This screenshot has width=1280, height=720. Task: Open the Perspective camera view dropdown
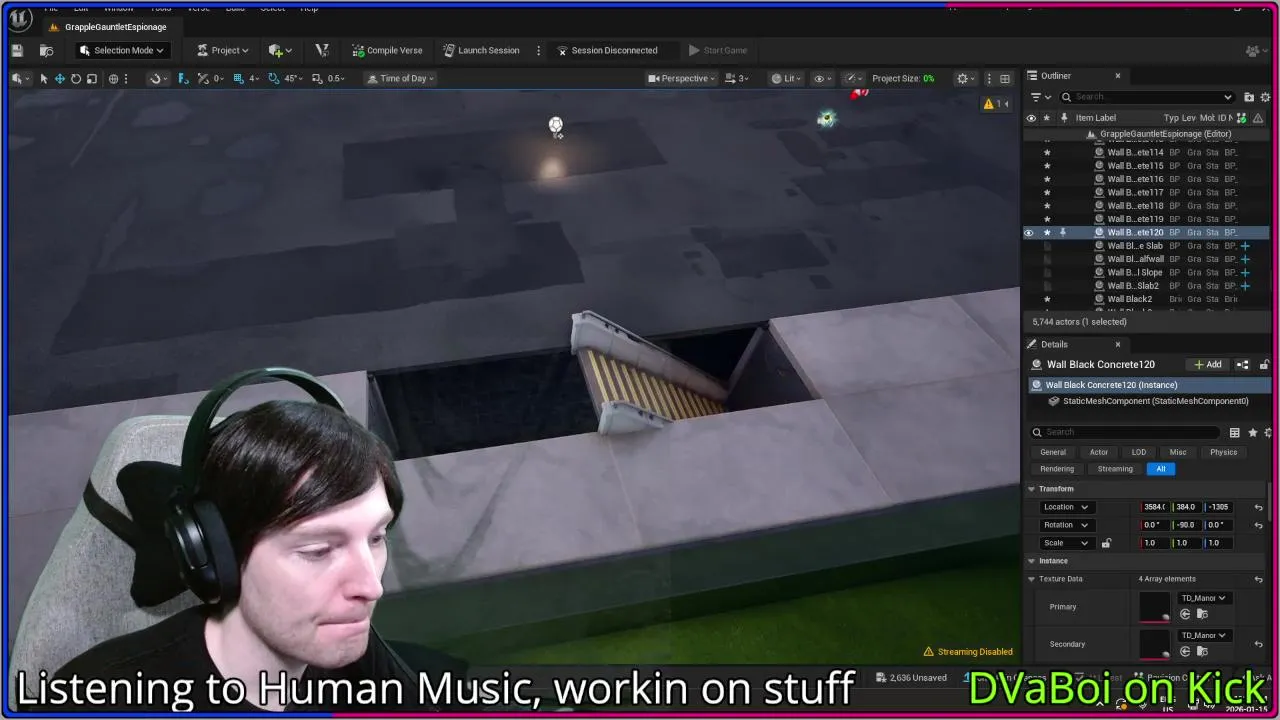click(680, 78)
